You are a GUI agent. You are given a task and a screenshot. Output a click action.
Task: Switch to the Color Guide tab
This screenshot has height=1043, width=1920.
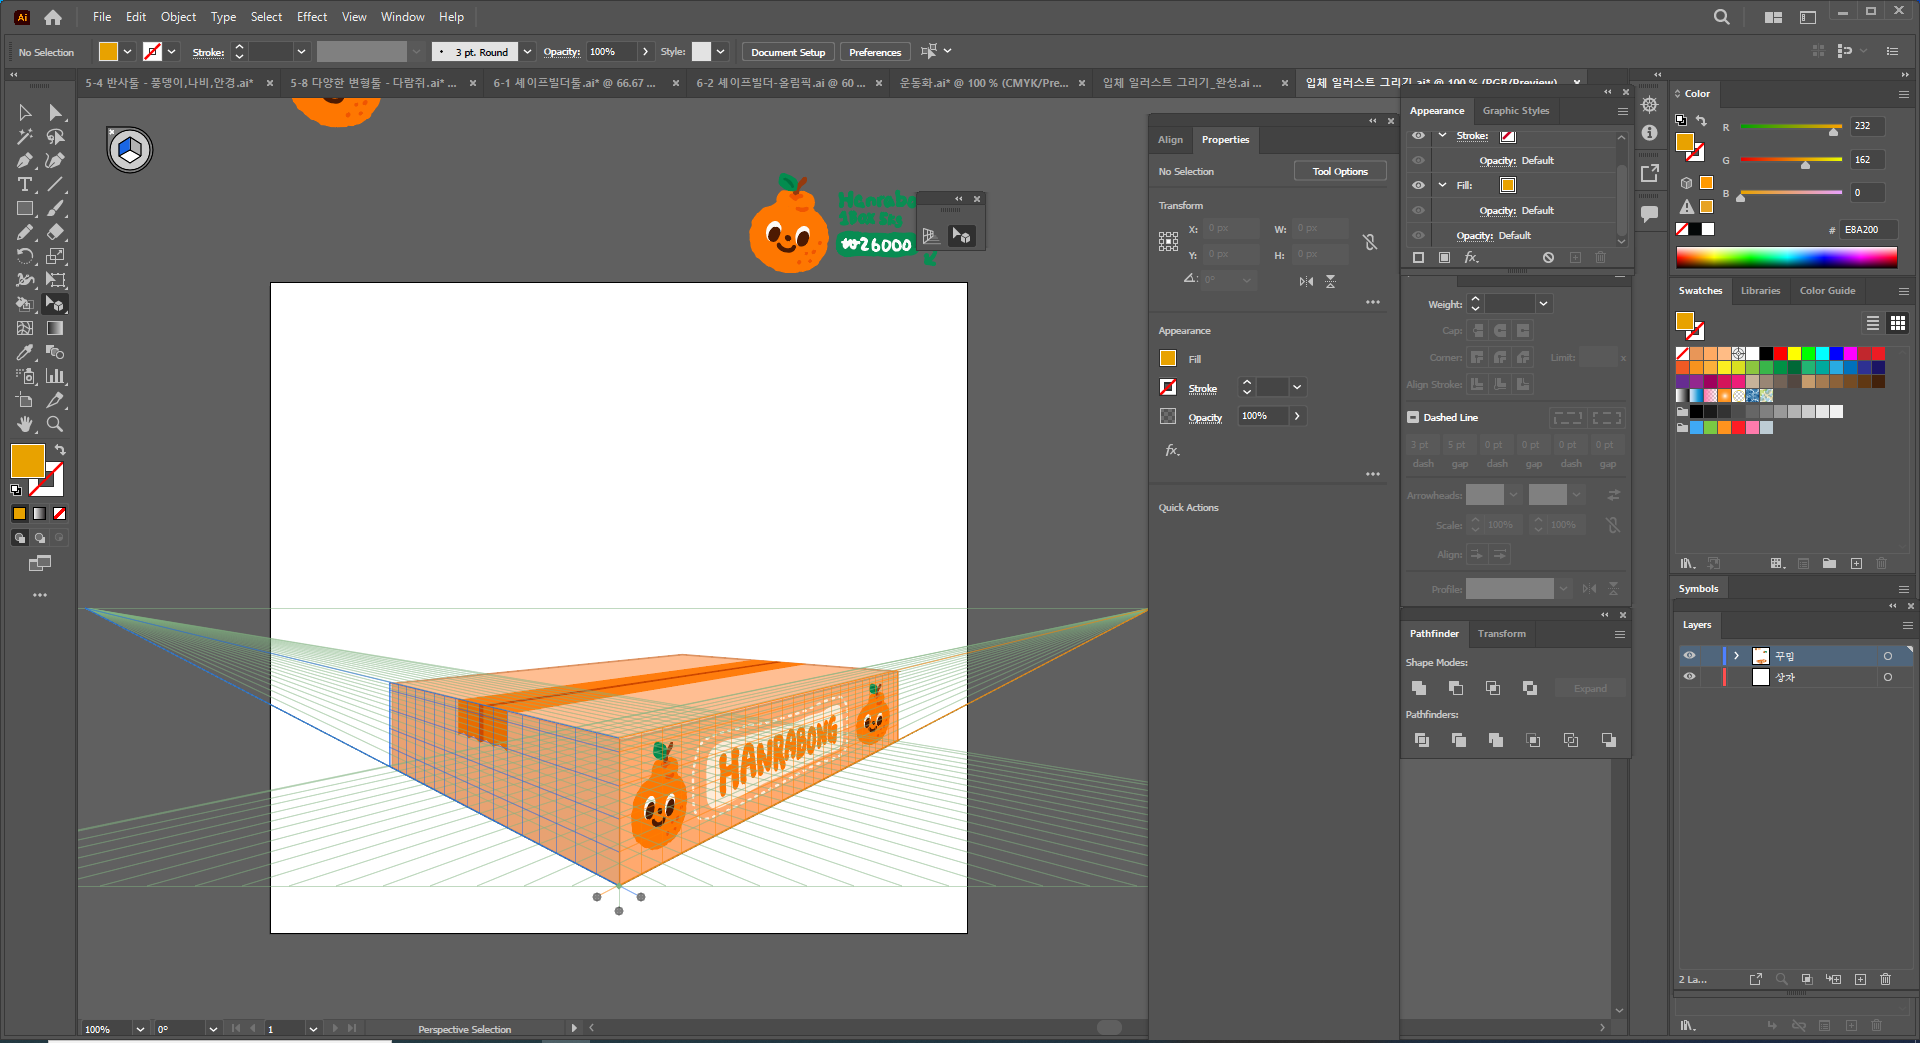[1827, 291]
